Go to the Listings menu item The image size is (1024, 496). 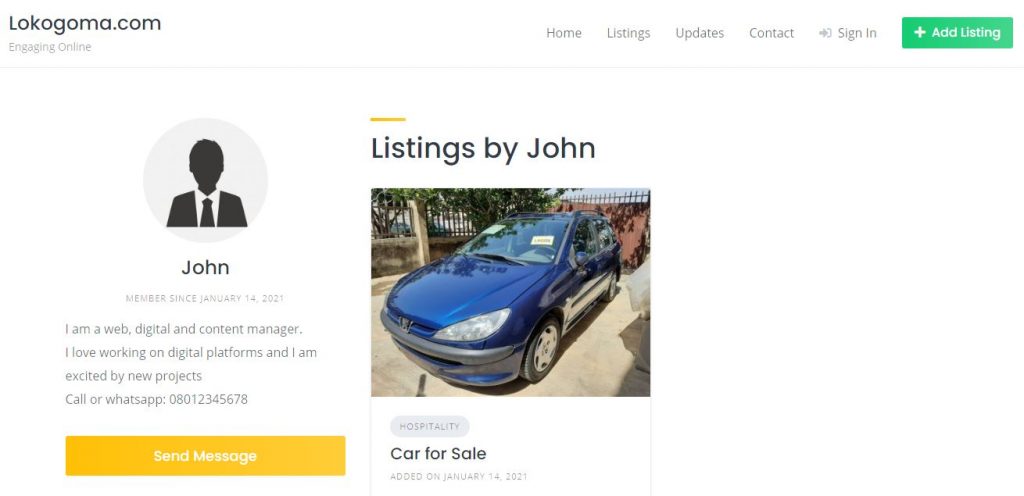pyautogui.click(x=628, y=33)
